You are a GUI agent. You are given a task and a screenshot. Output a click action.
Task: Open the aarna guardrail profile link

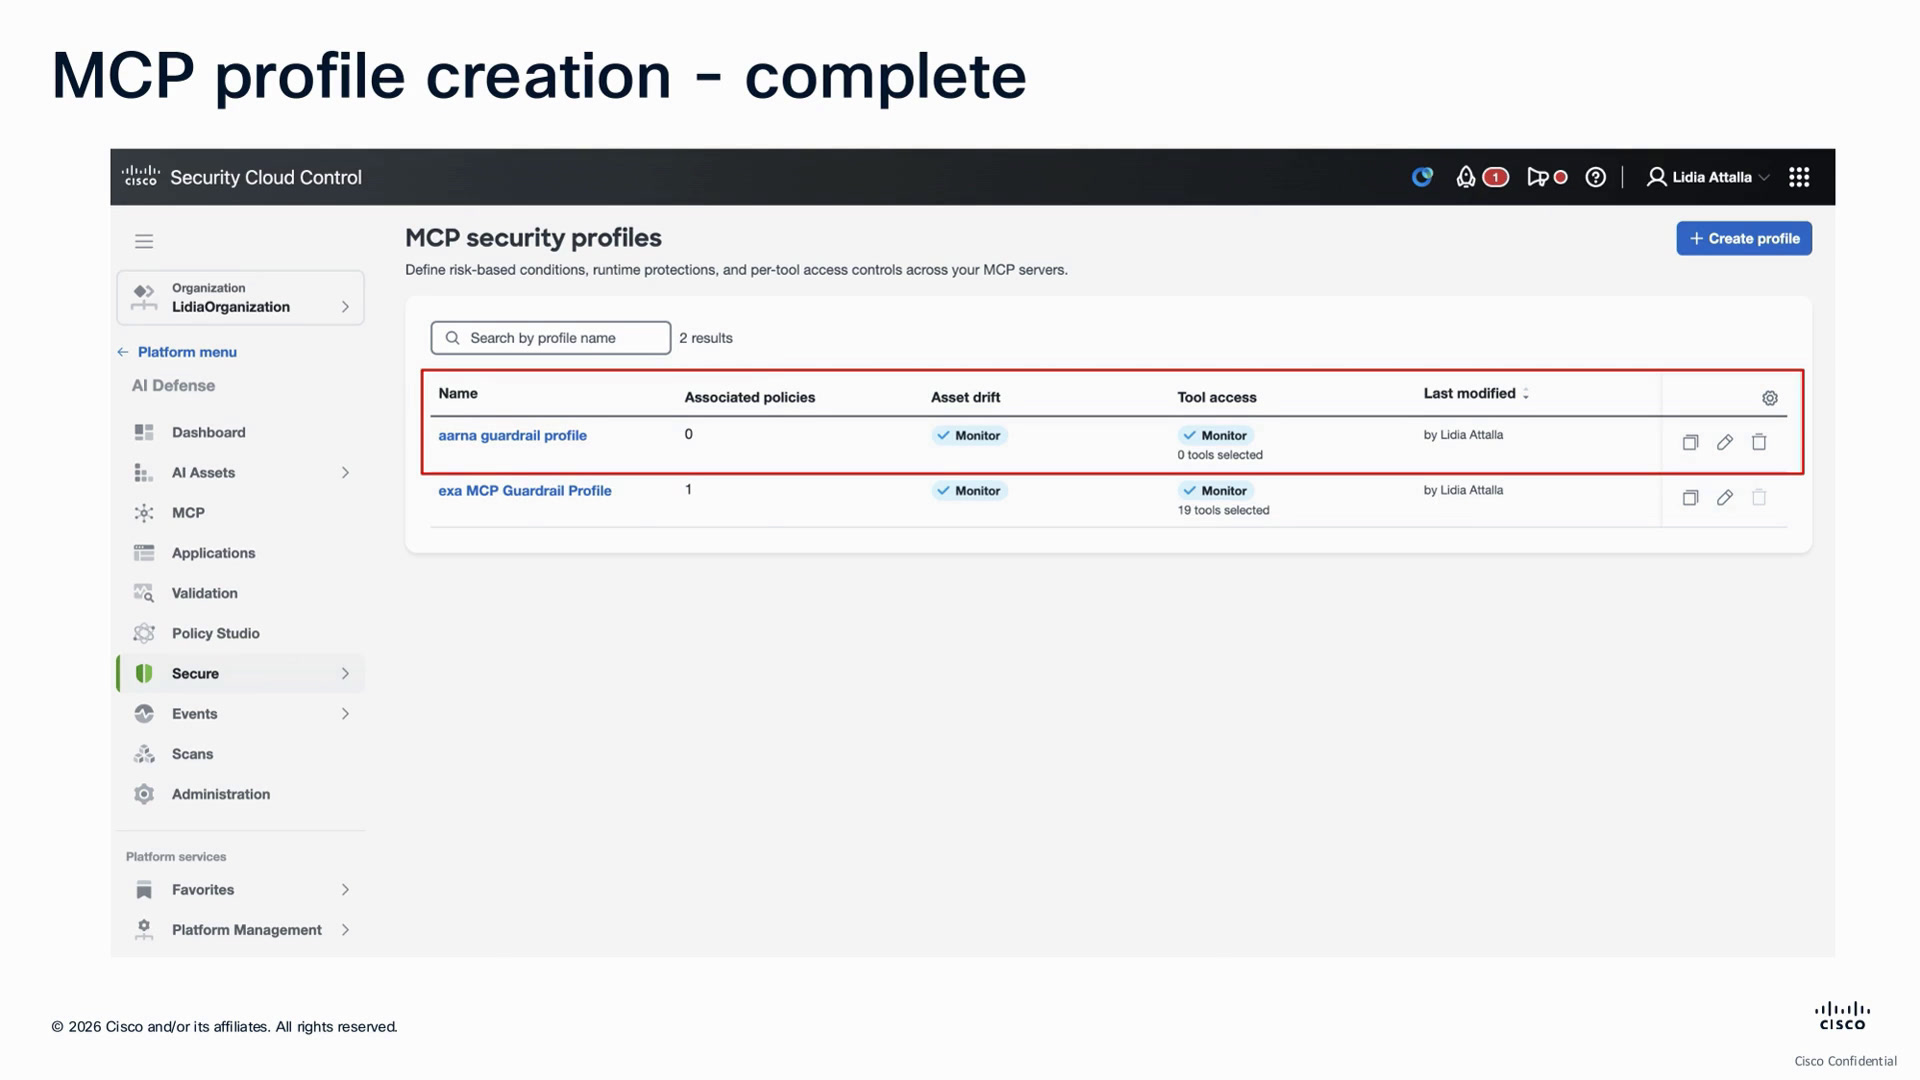tap(512, 435)
